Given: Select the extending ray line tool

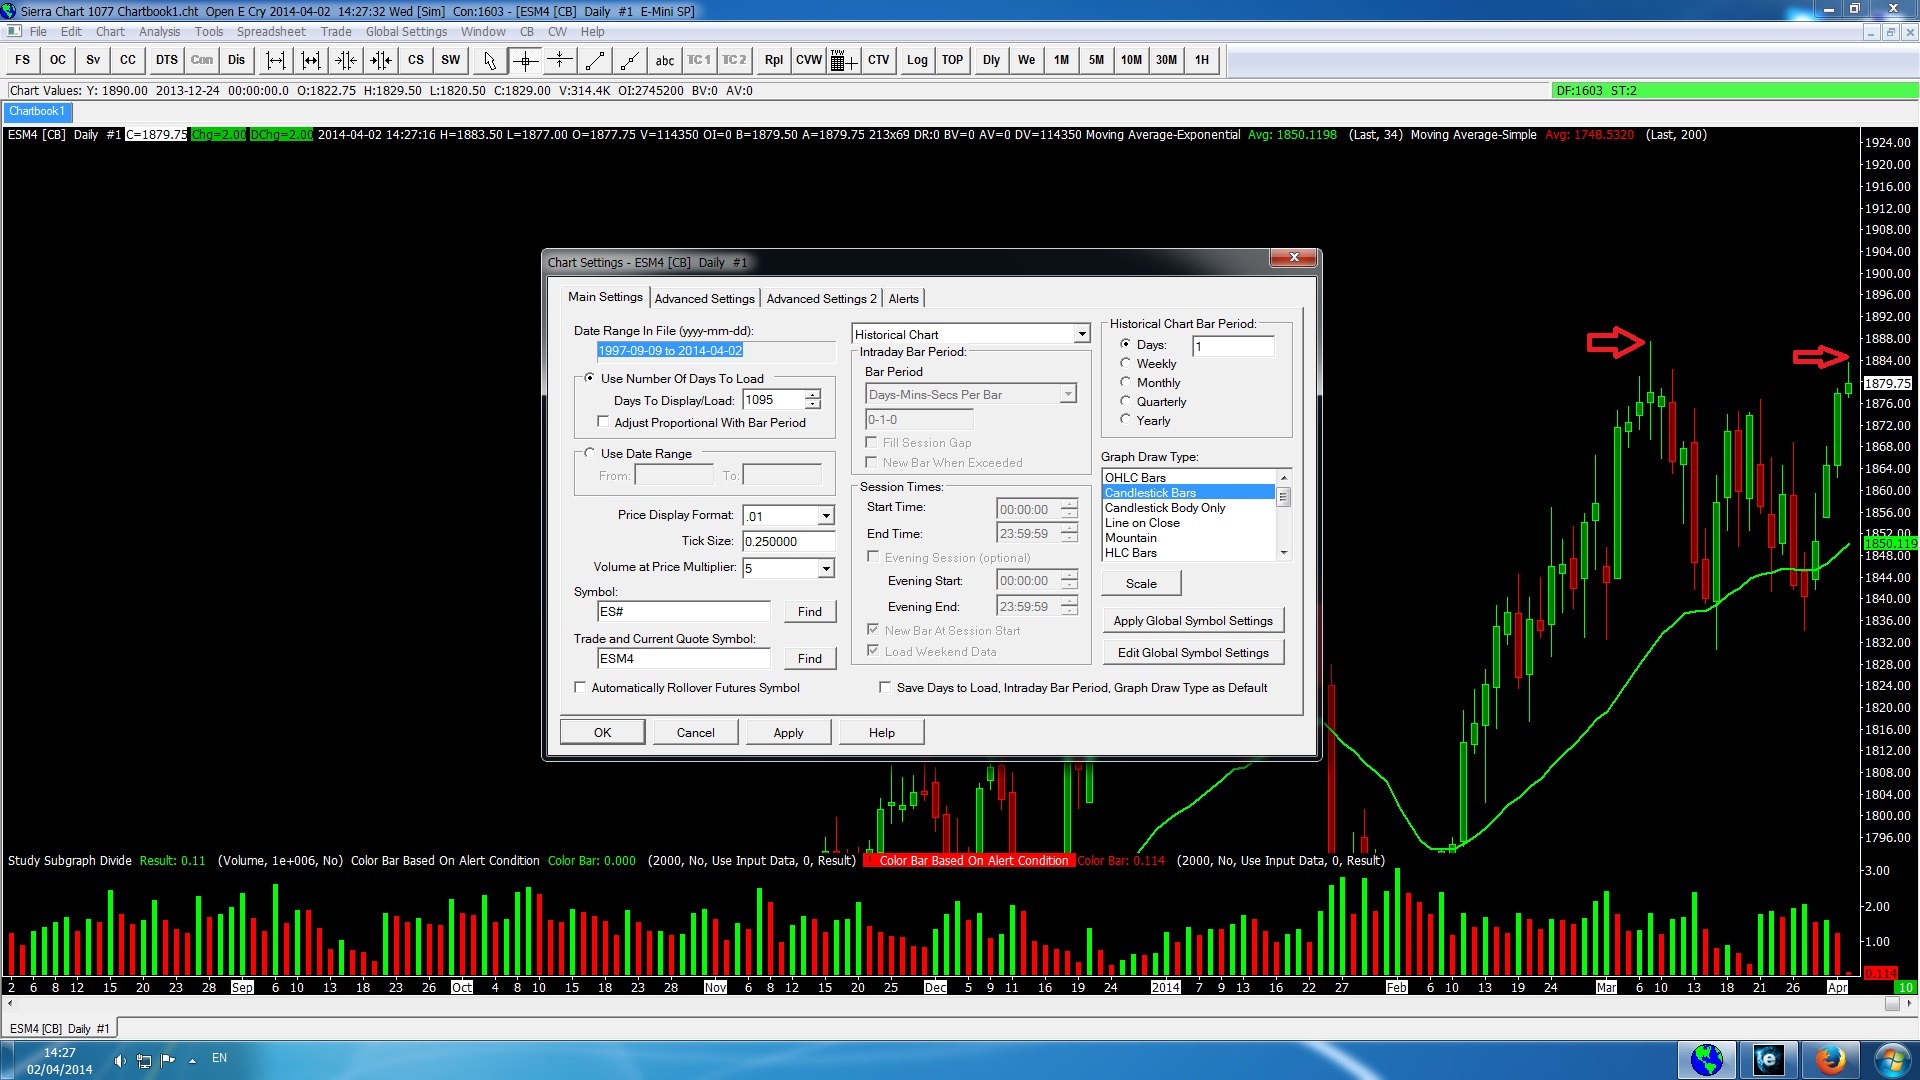Looking at the screenshot, I should tap(629, 60).
